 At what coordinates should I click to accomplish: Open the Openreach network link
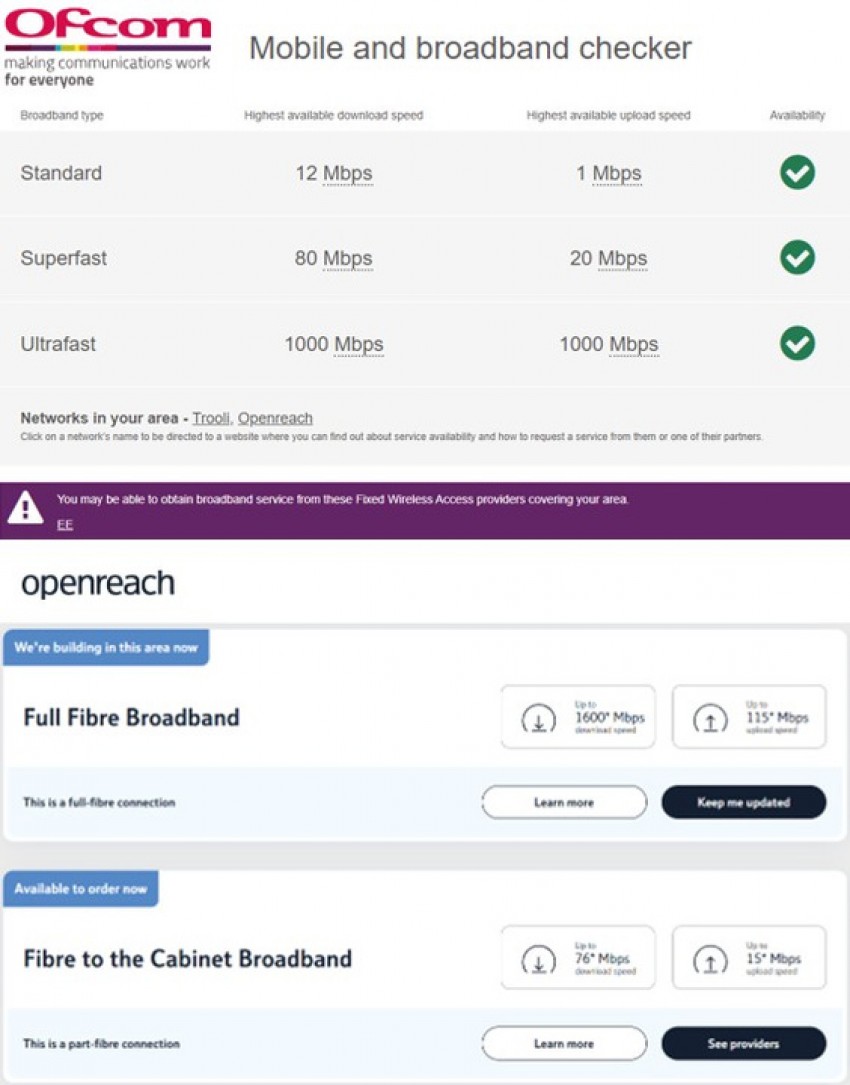point(275,418)
